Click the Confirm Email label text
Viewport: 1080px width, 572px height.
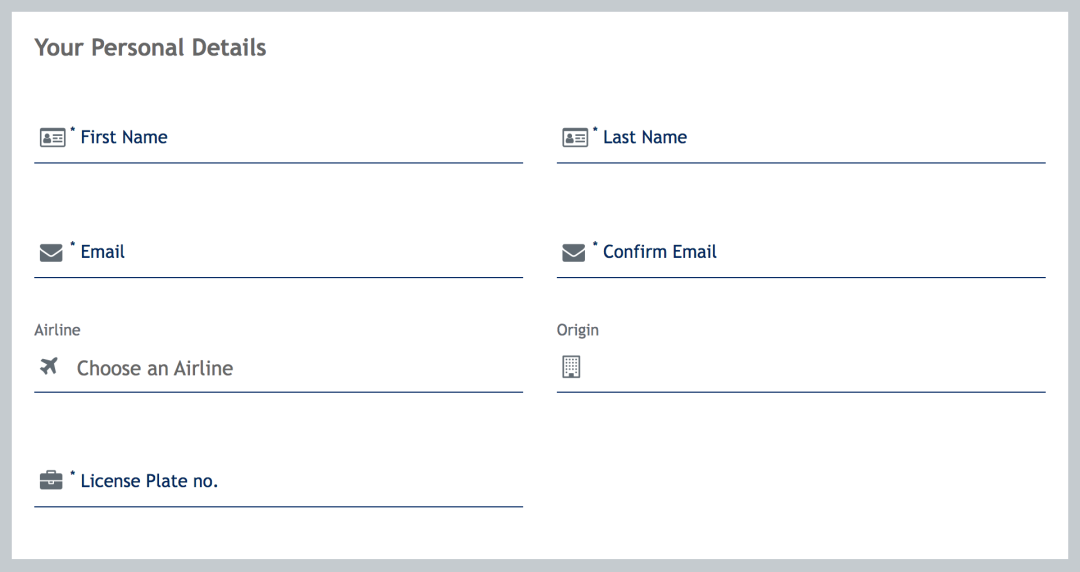coord(659,252)
